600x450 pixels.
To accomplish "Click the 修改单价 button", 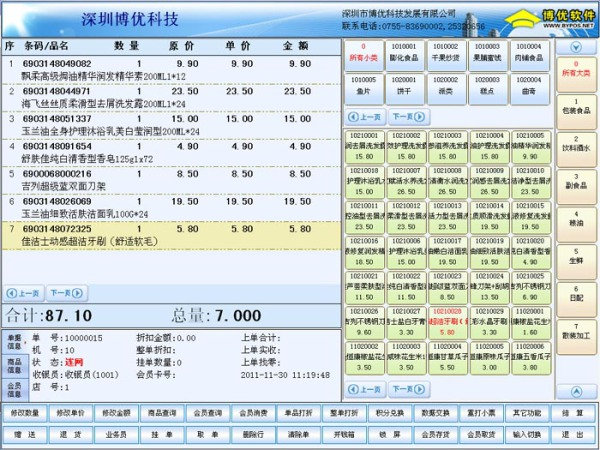I will click(70, 414).
